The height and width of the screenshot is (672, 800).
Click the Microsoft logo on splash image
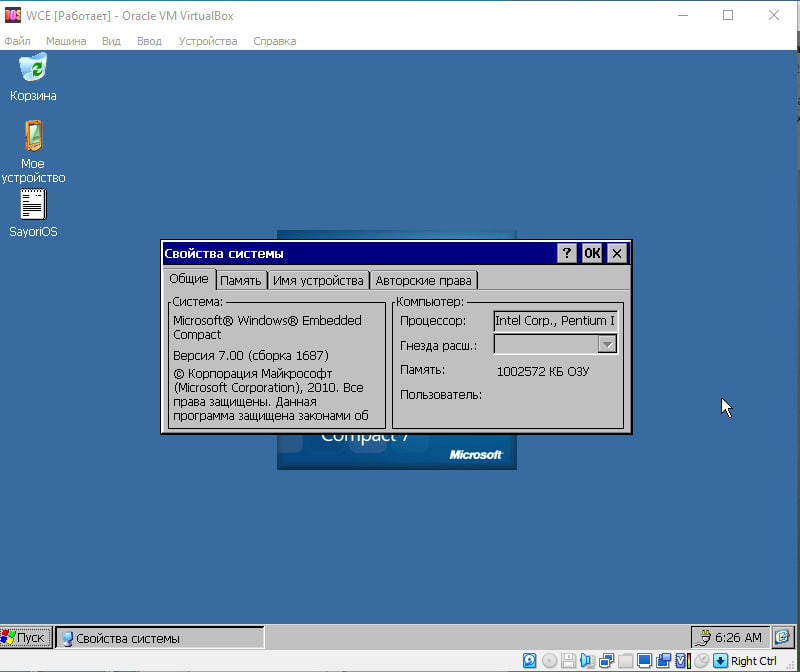[x=476, y=455]
